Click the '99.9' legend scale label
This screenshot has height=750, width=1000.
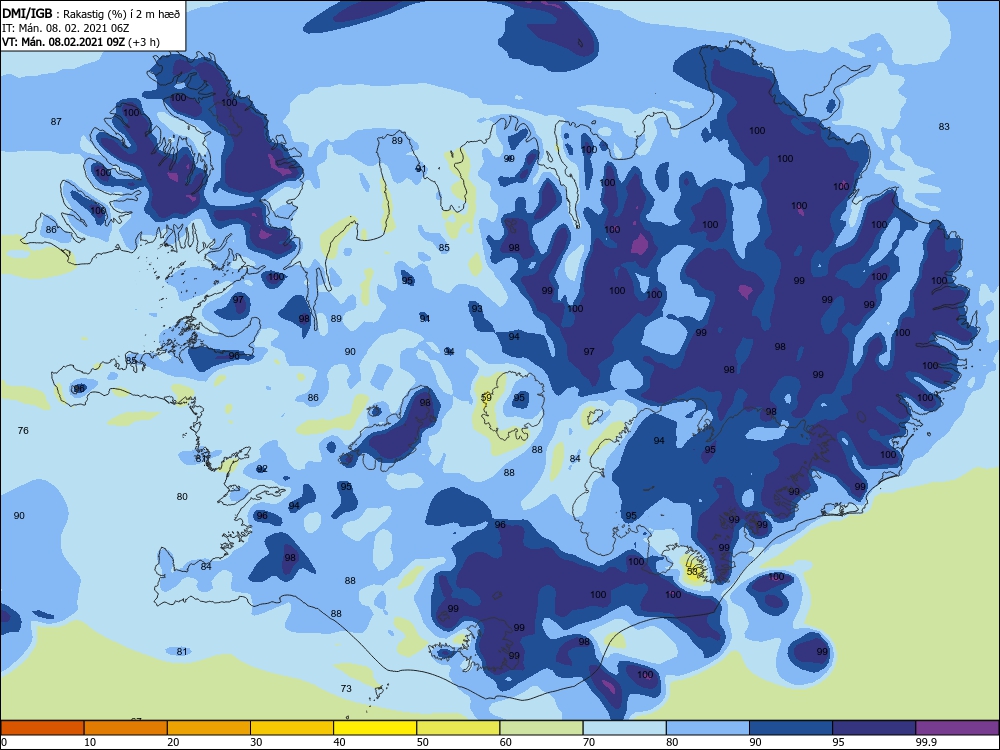click(925, 742)
